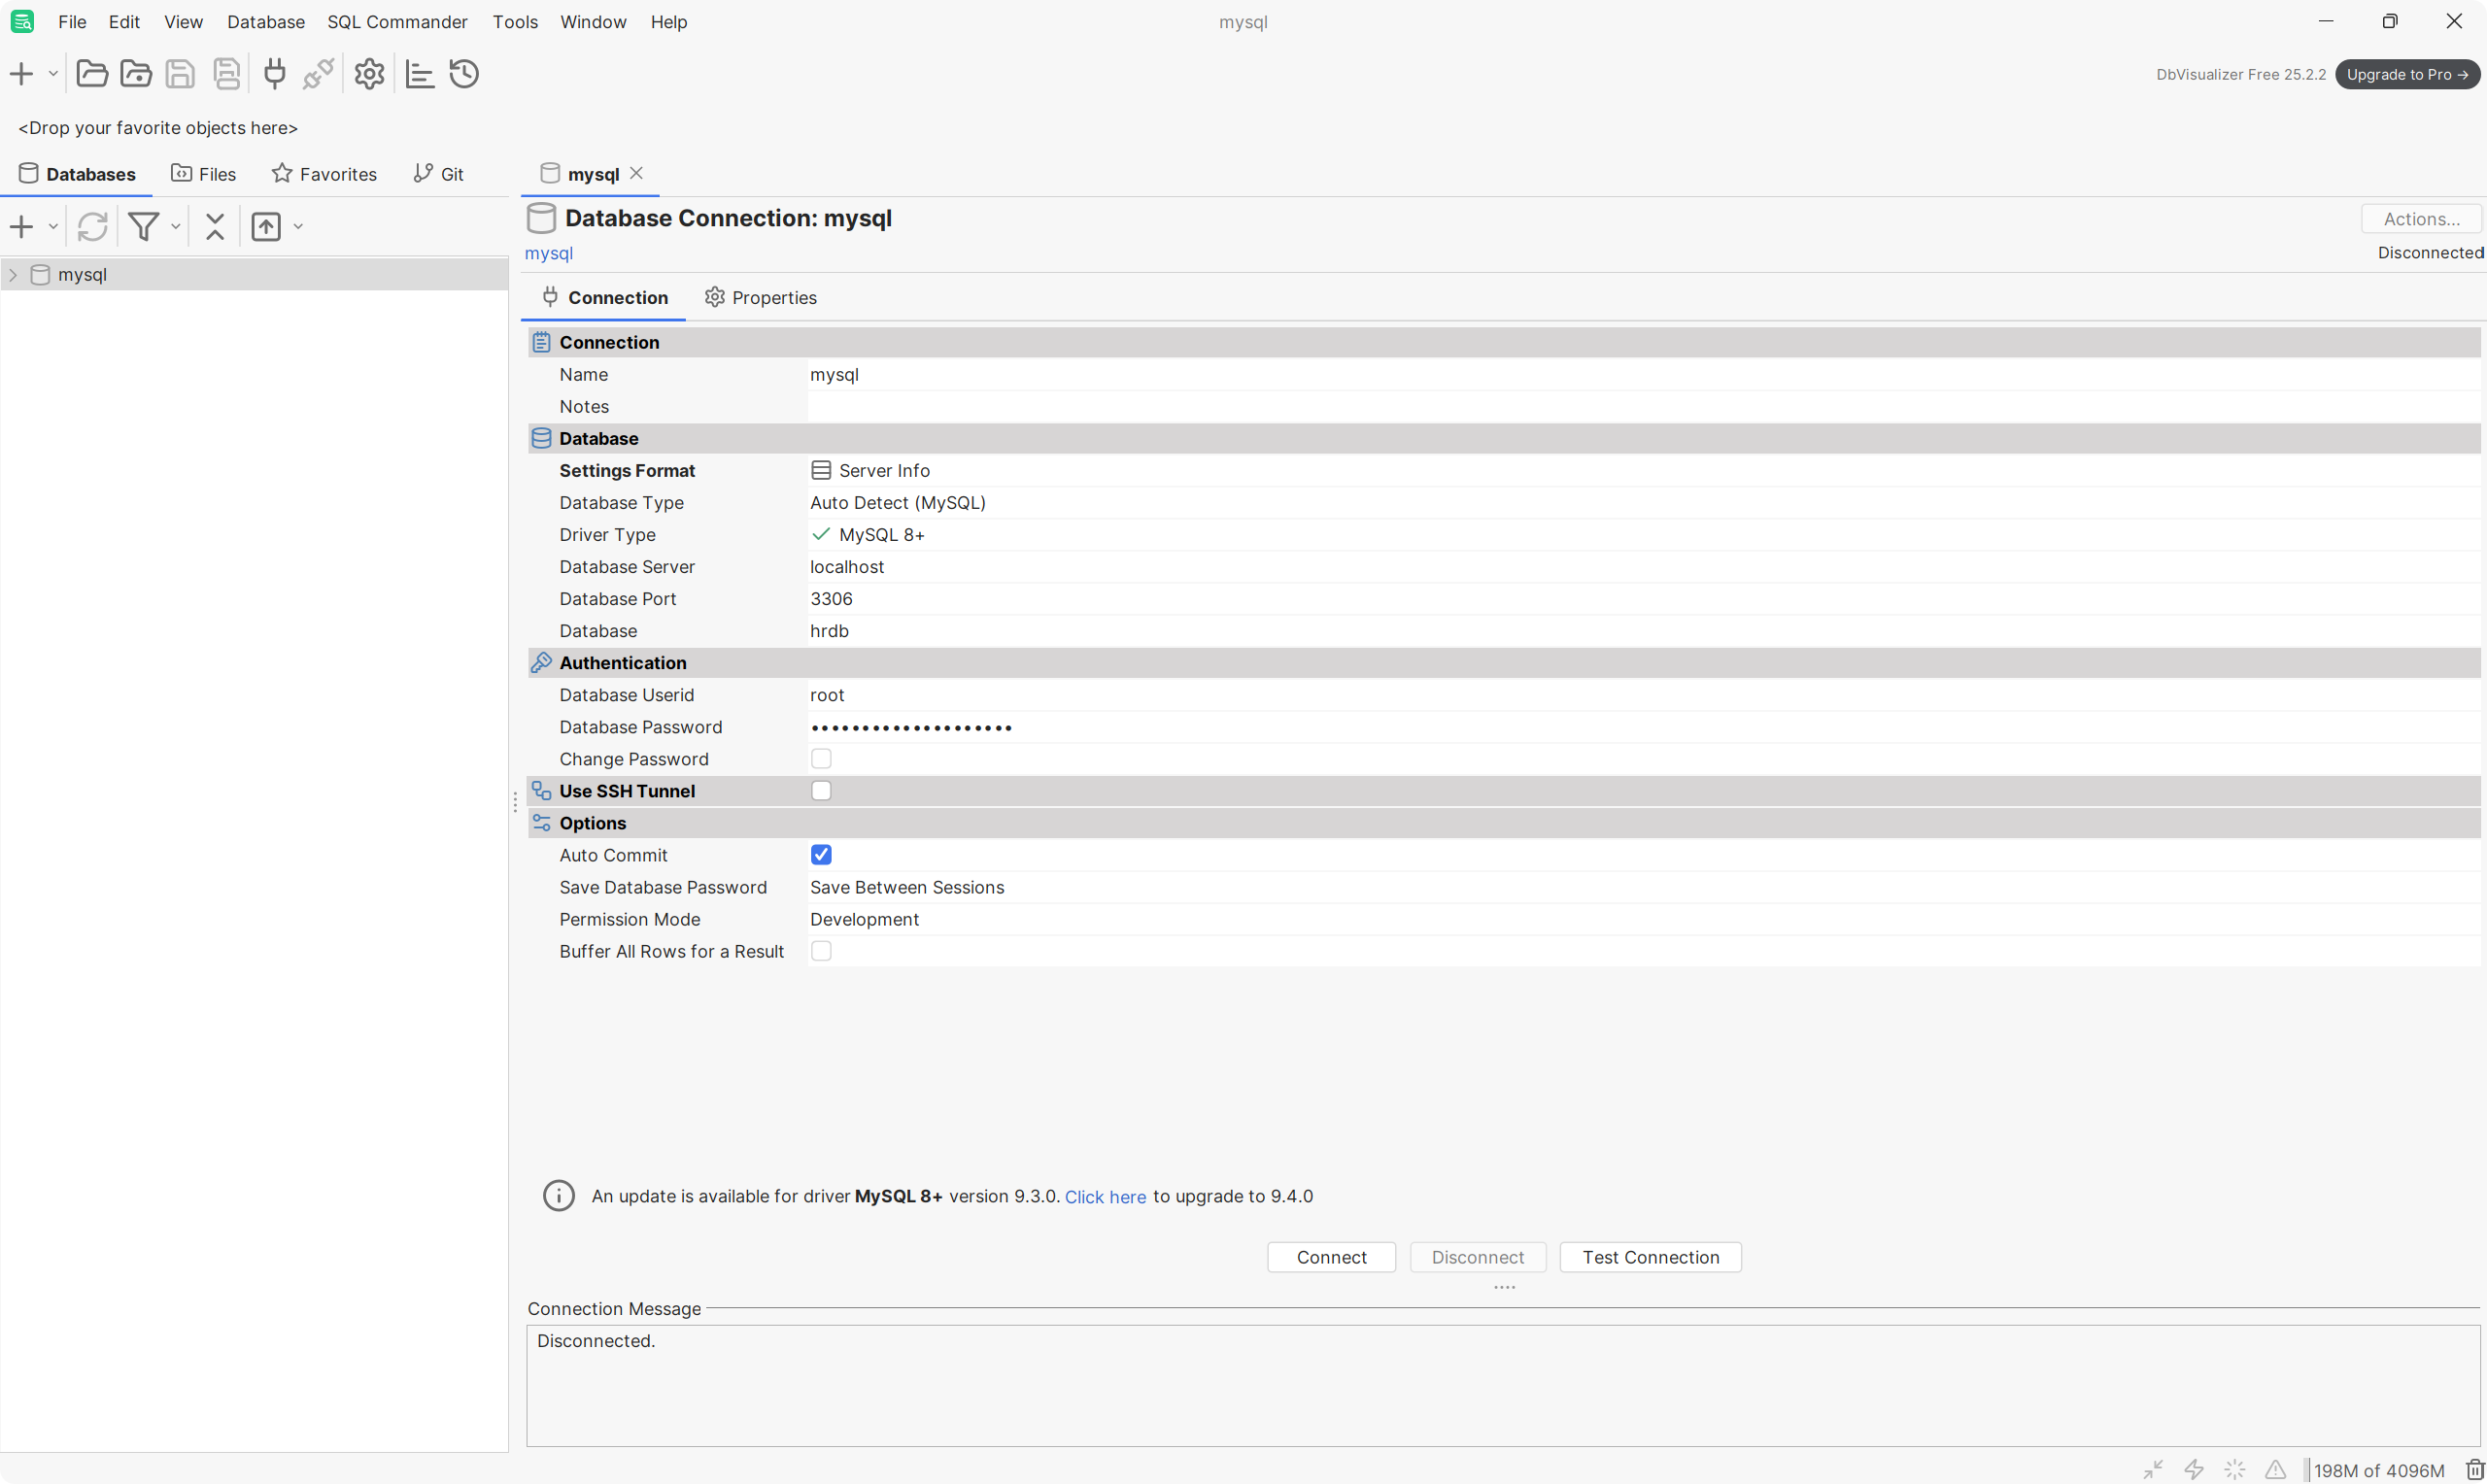Click the Connect button

[x=1331, y=1258]
